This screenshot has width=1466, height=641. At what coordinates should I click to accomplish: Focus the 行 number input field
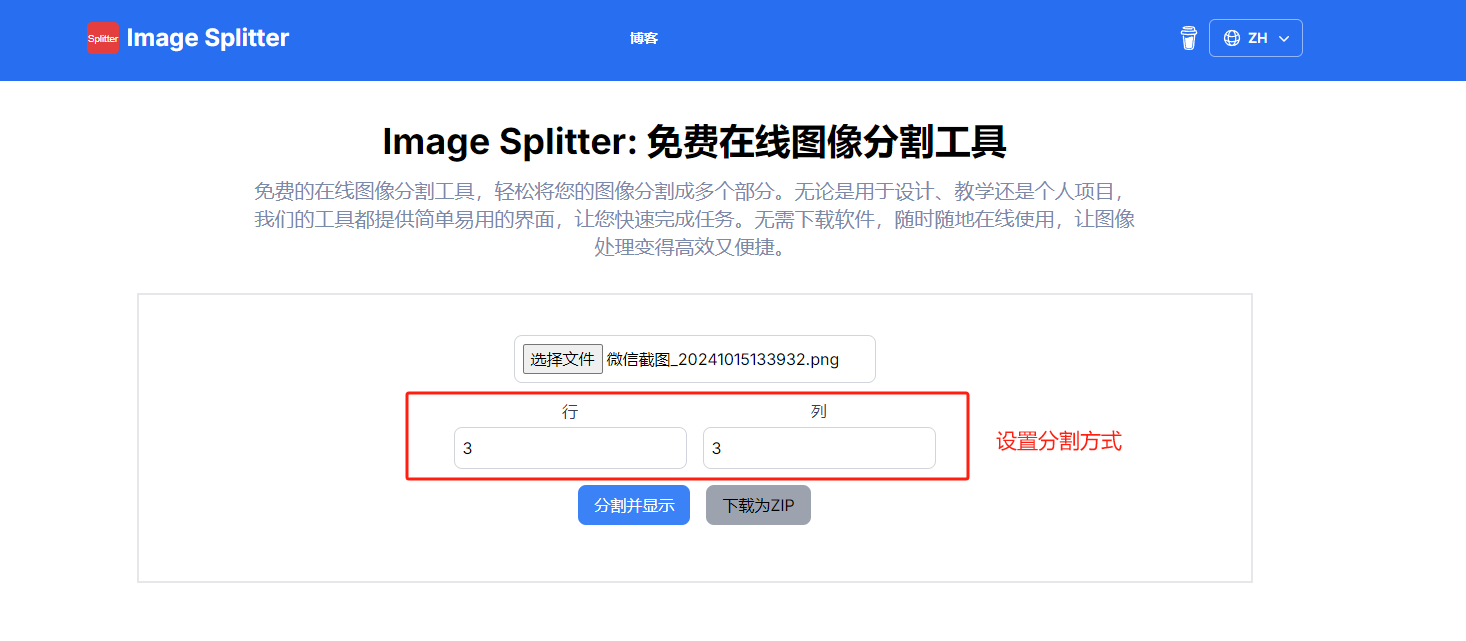(x=570, y=448)
